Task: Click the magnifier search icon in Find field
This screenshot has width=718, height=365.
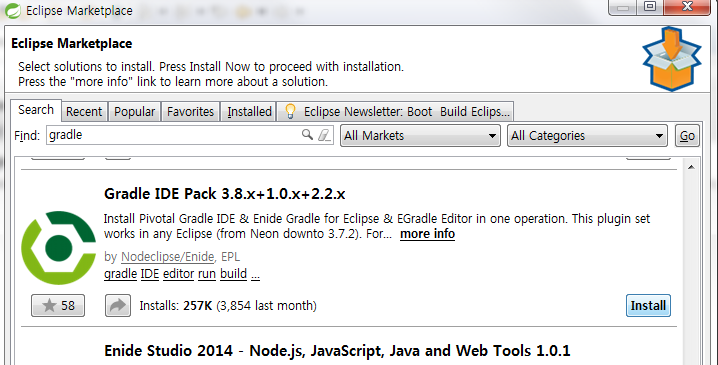Action: (307, 135)
